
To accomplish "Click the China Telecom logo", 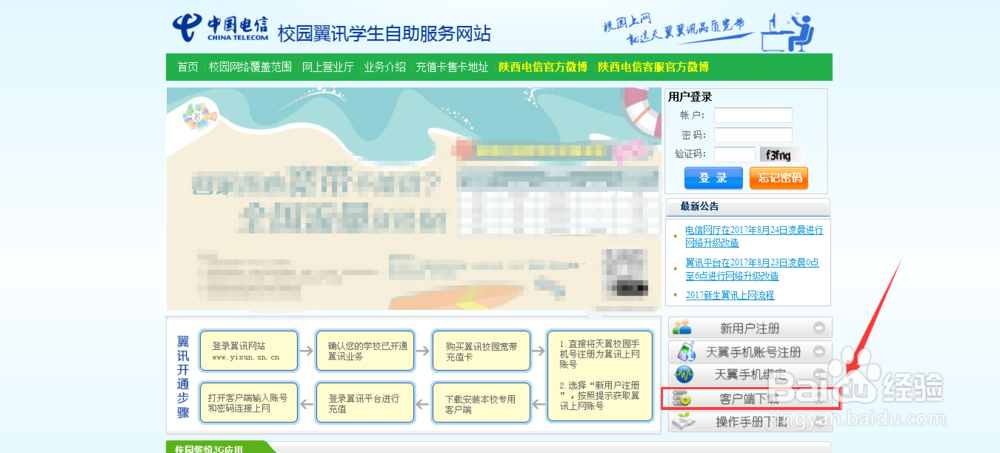I will pos(221,26).
